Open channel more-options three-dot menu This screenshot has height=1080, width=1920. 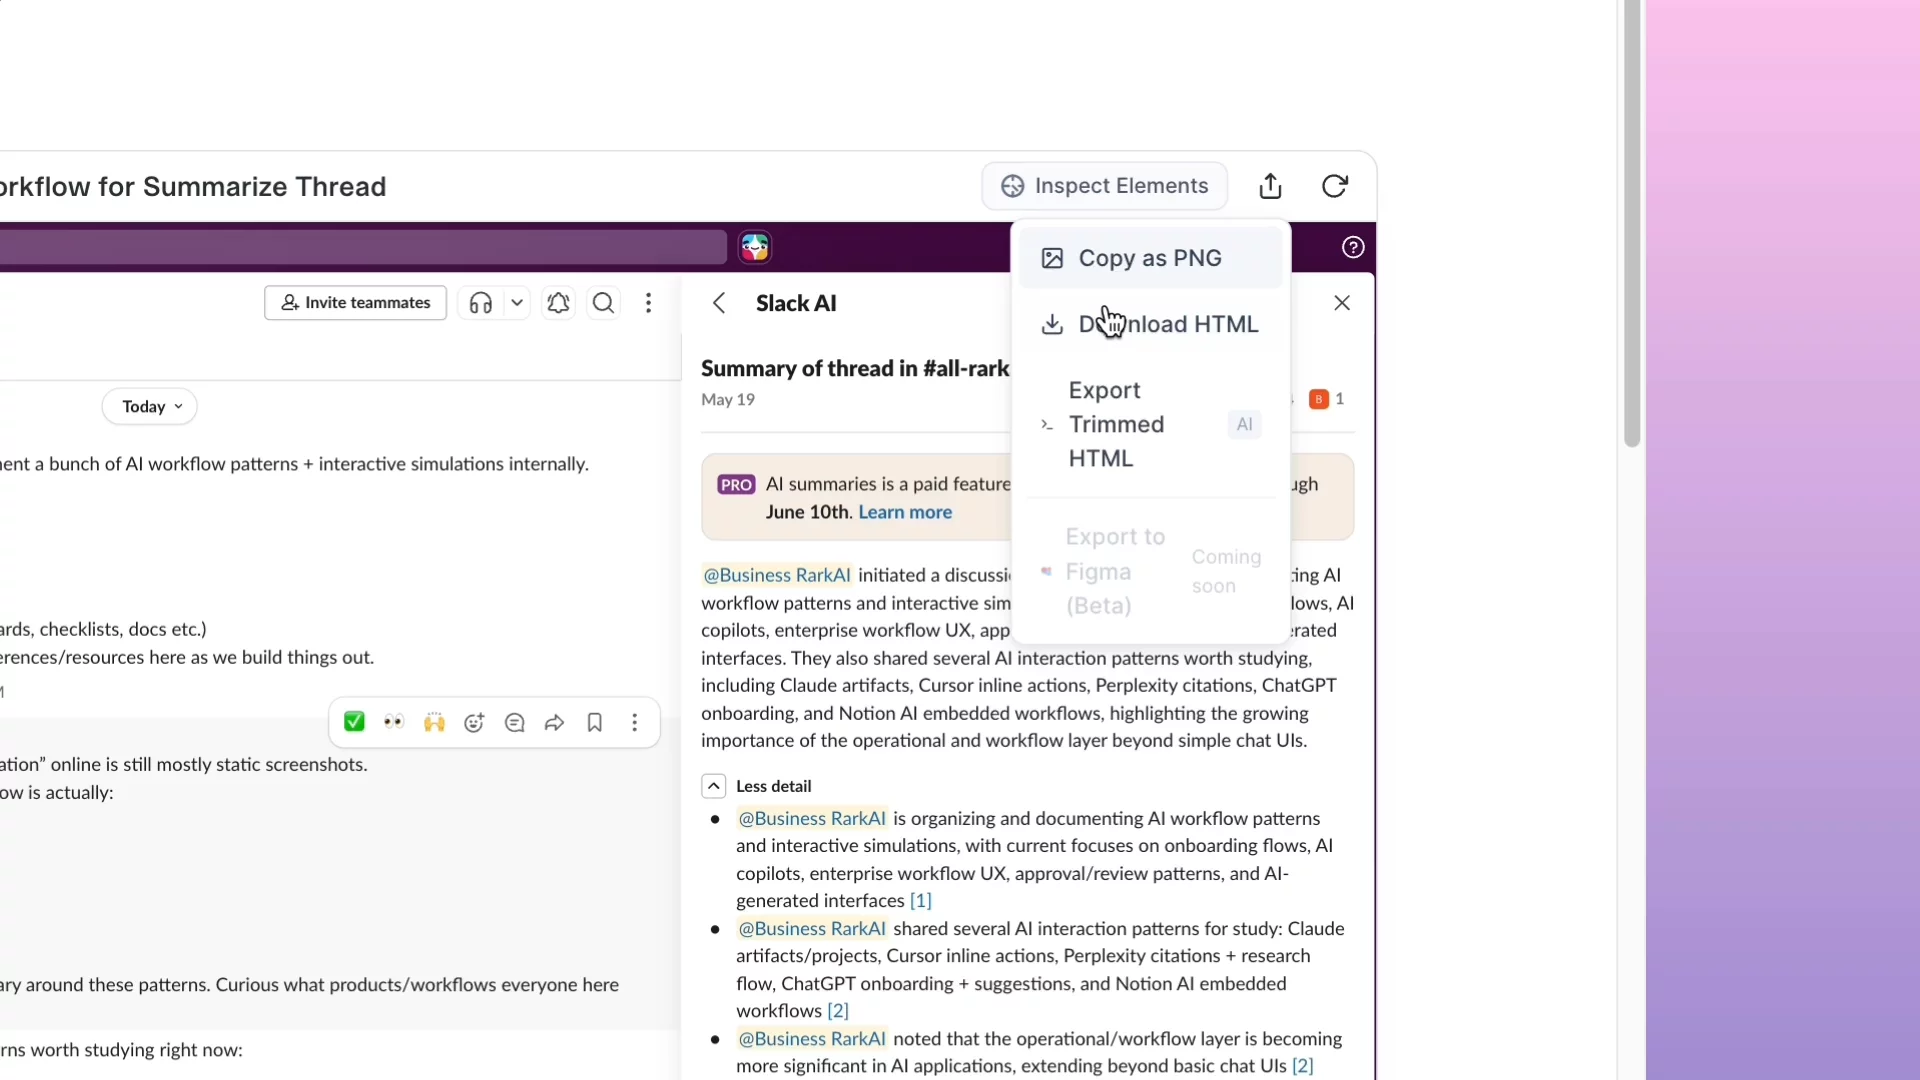coord(649,303)
